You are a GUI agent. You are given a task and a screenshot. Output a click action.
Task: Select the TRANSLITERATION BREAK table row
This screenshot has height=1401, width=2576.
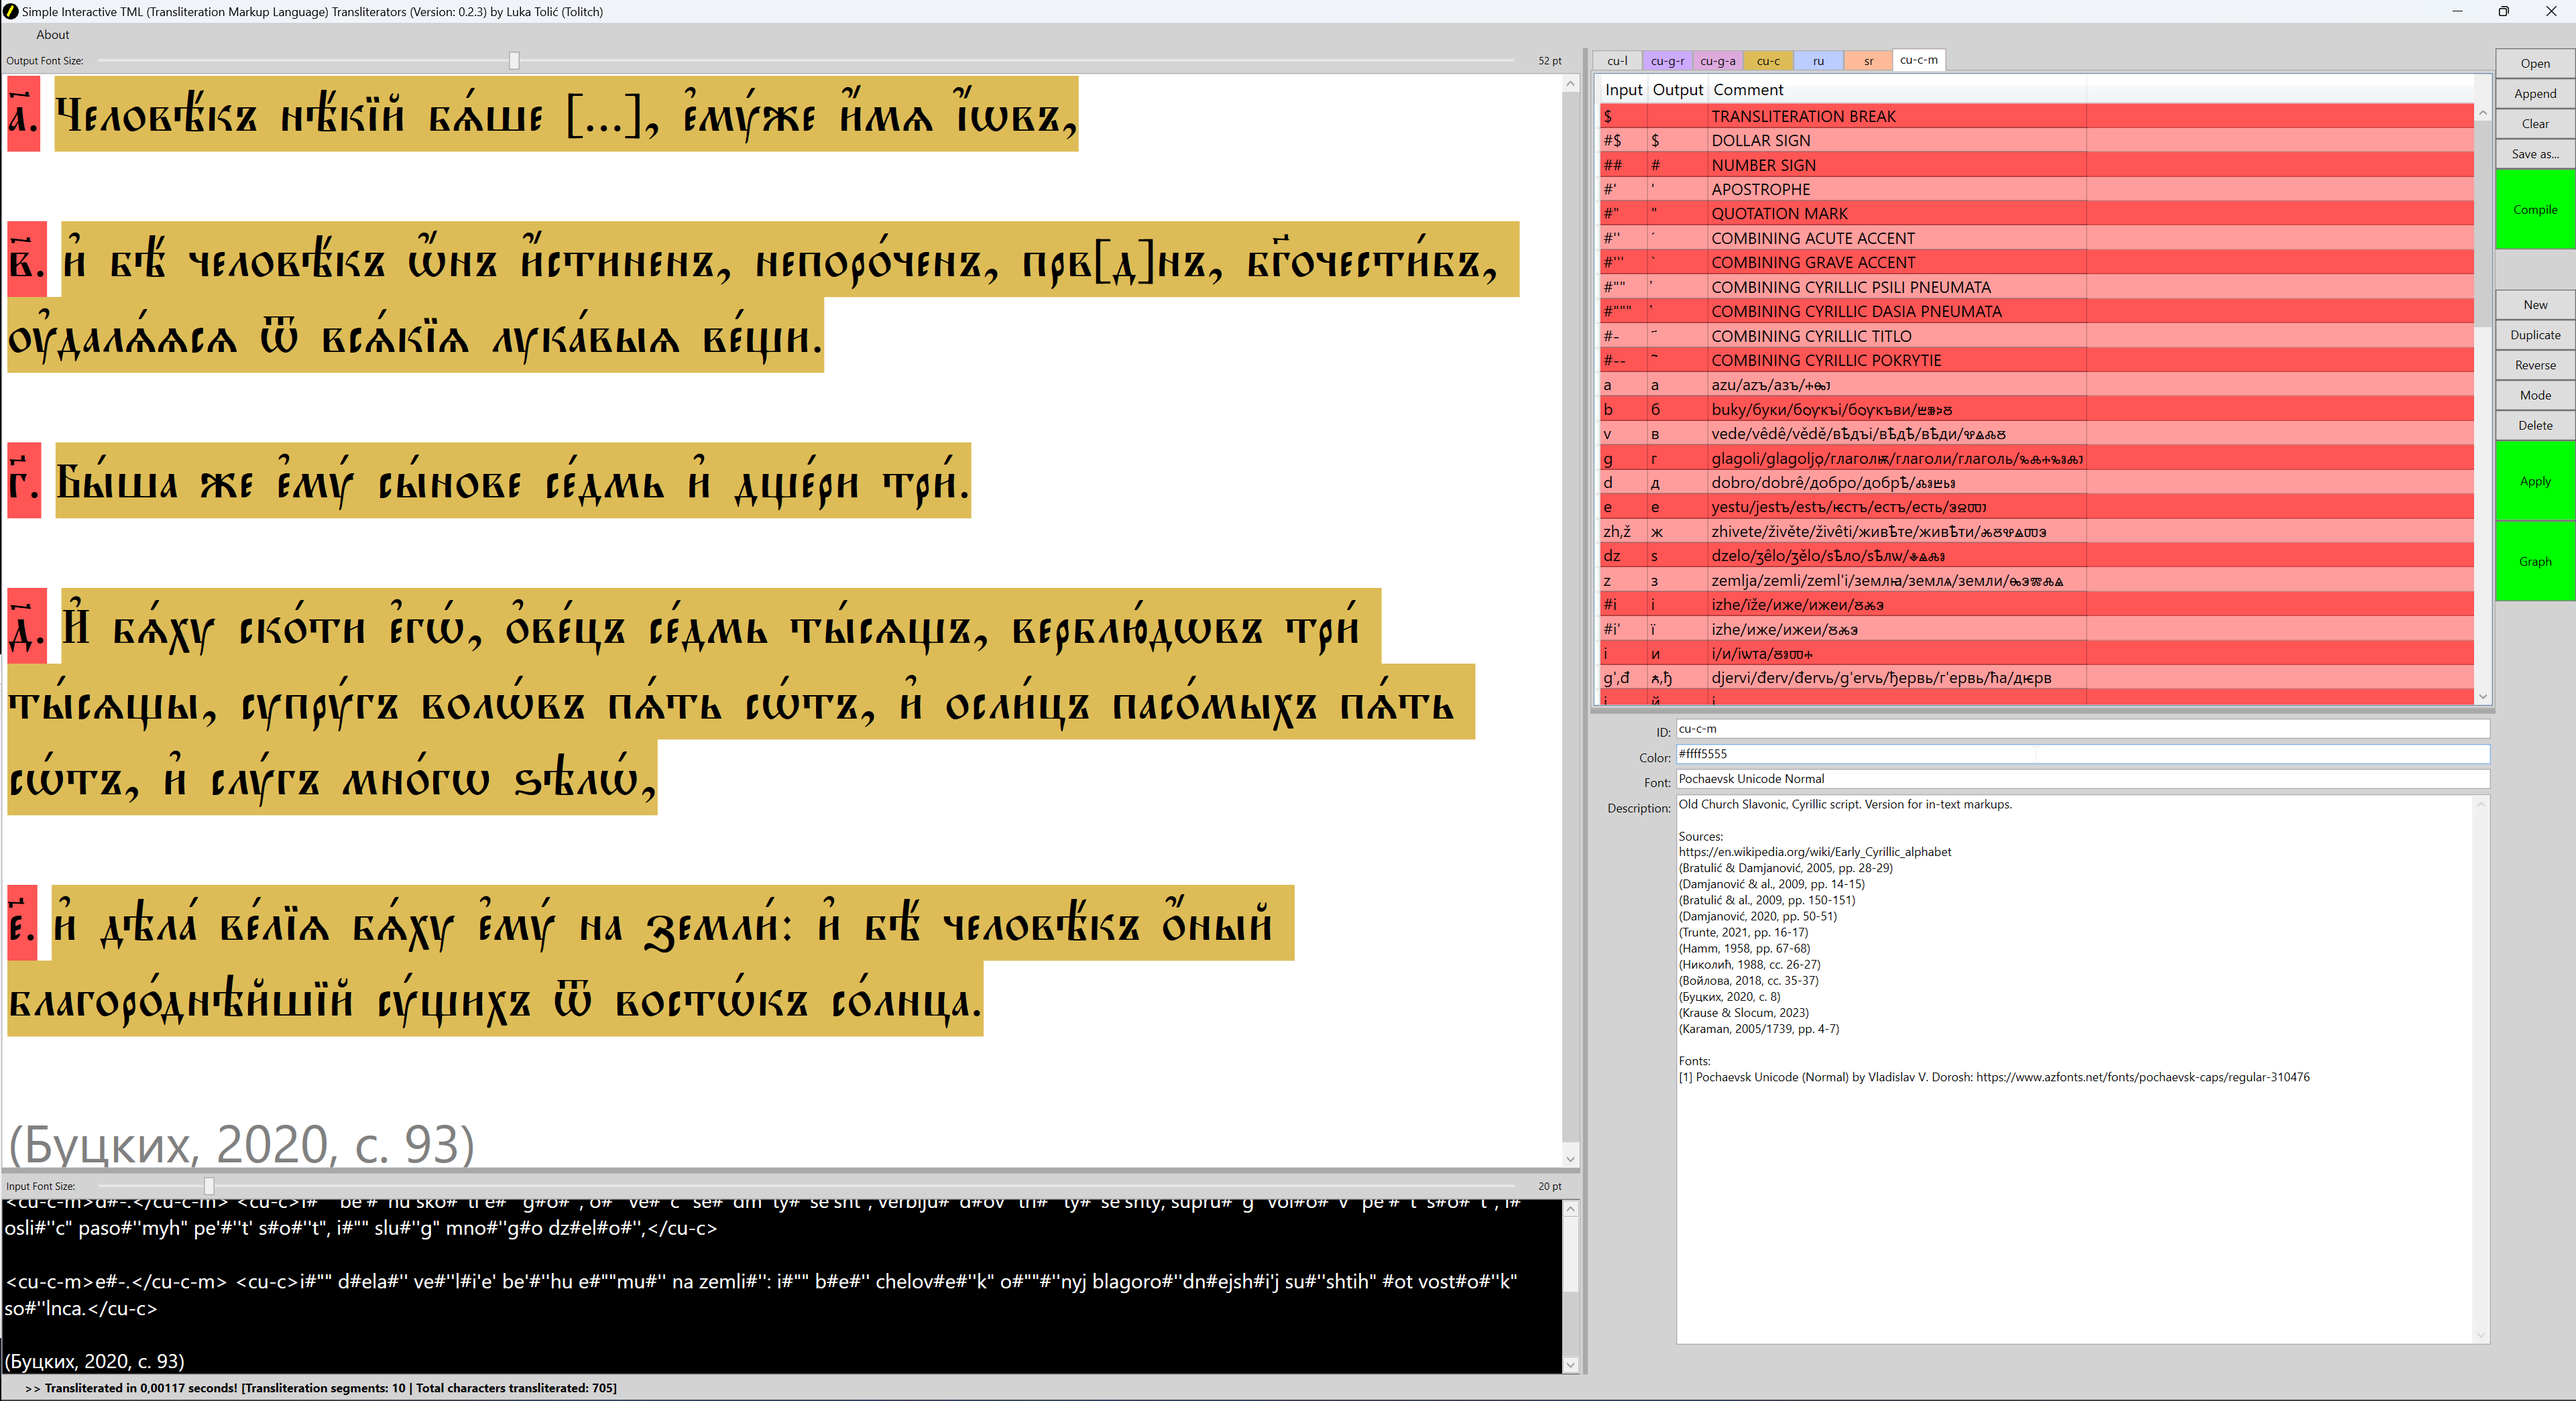[x=1900, y=116]
